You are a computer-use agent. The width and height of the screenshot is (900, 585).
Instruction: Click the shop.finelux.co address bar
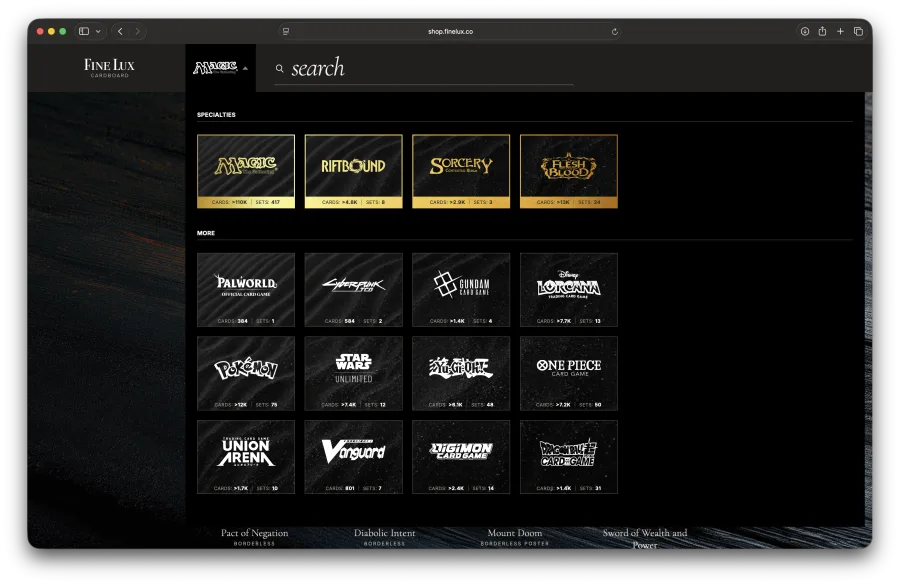tap(450, 32)
